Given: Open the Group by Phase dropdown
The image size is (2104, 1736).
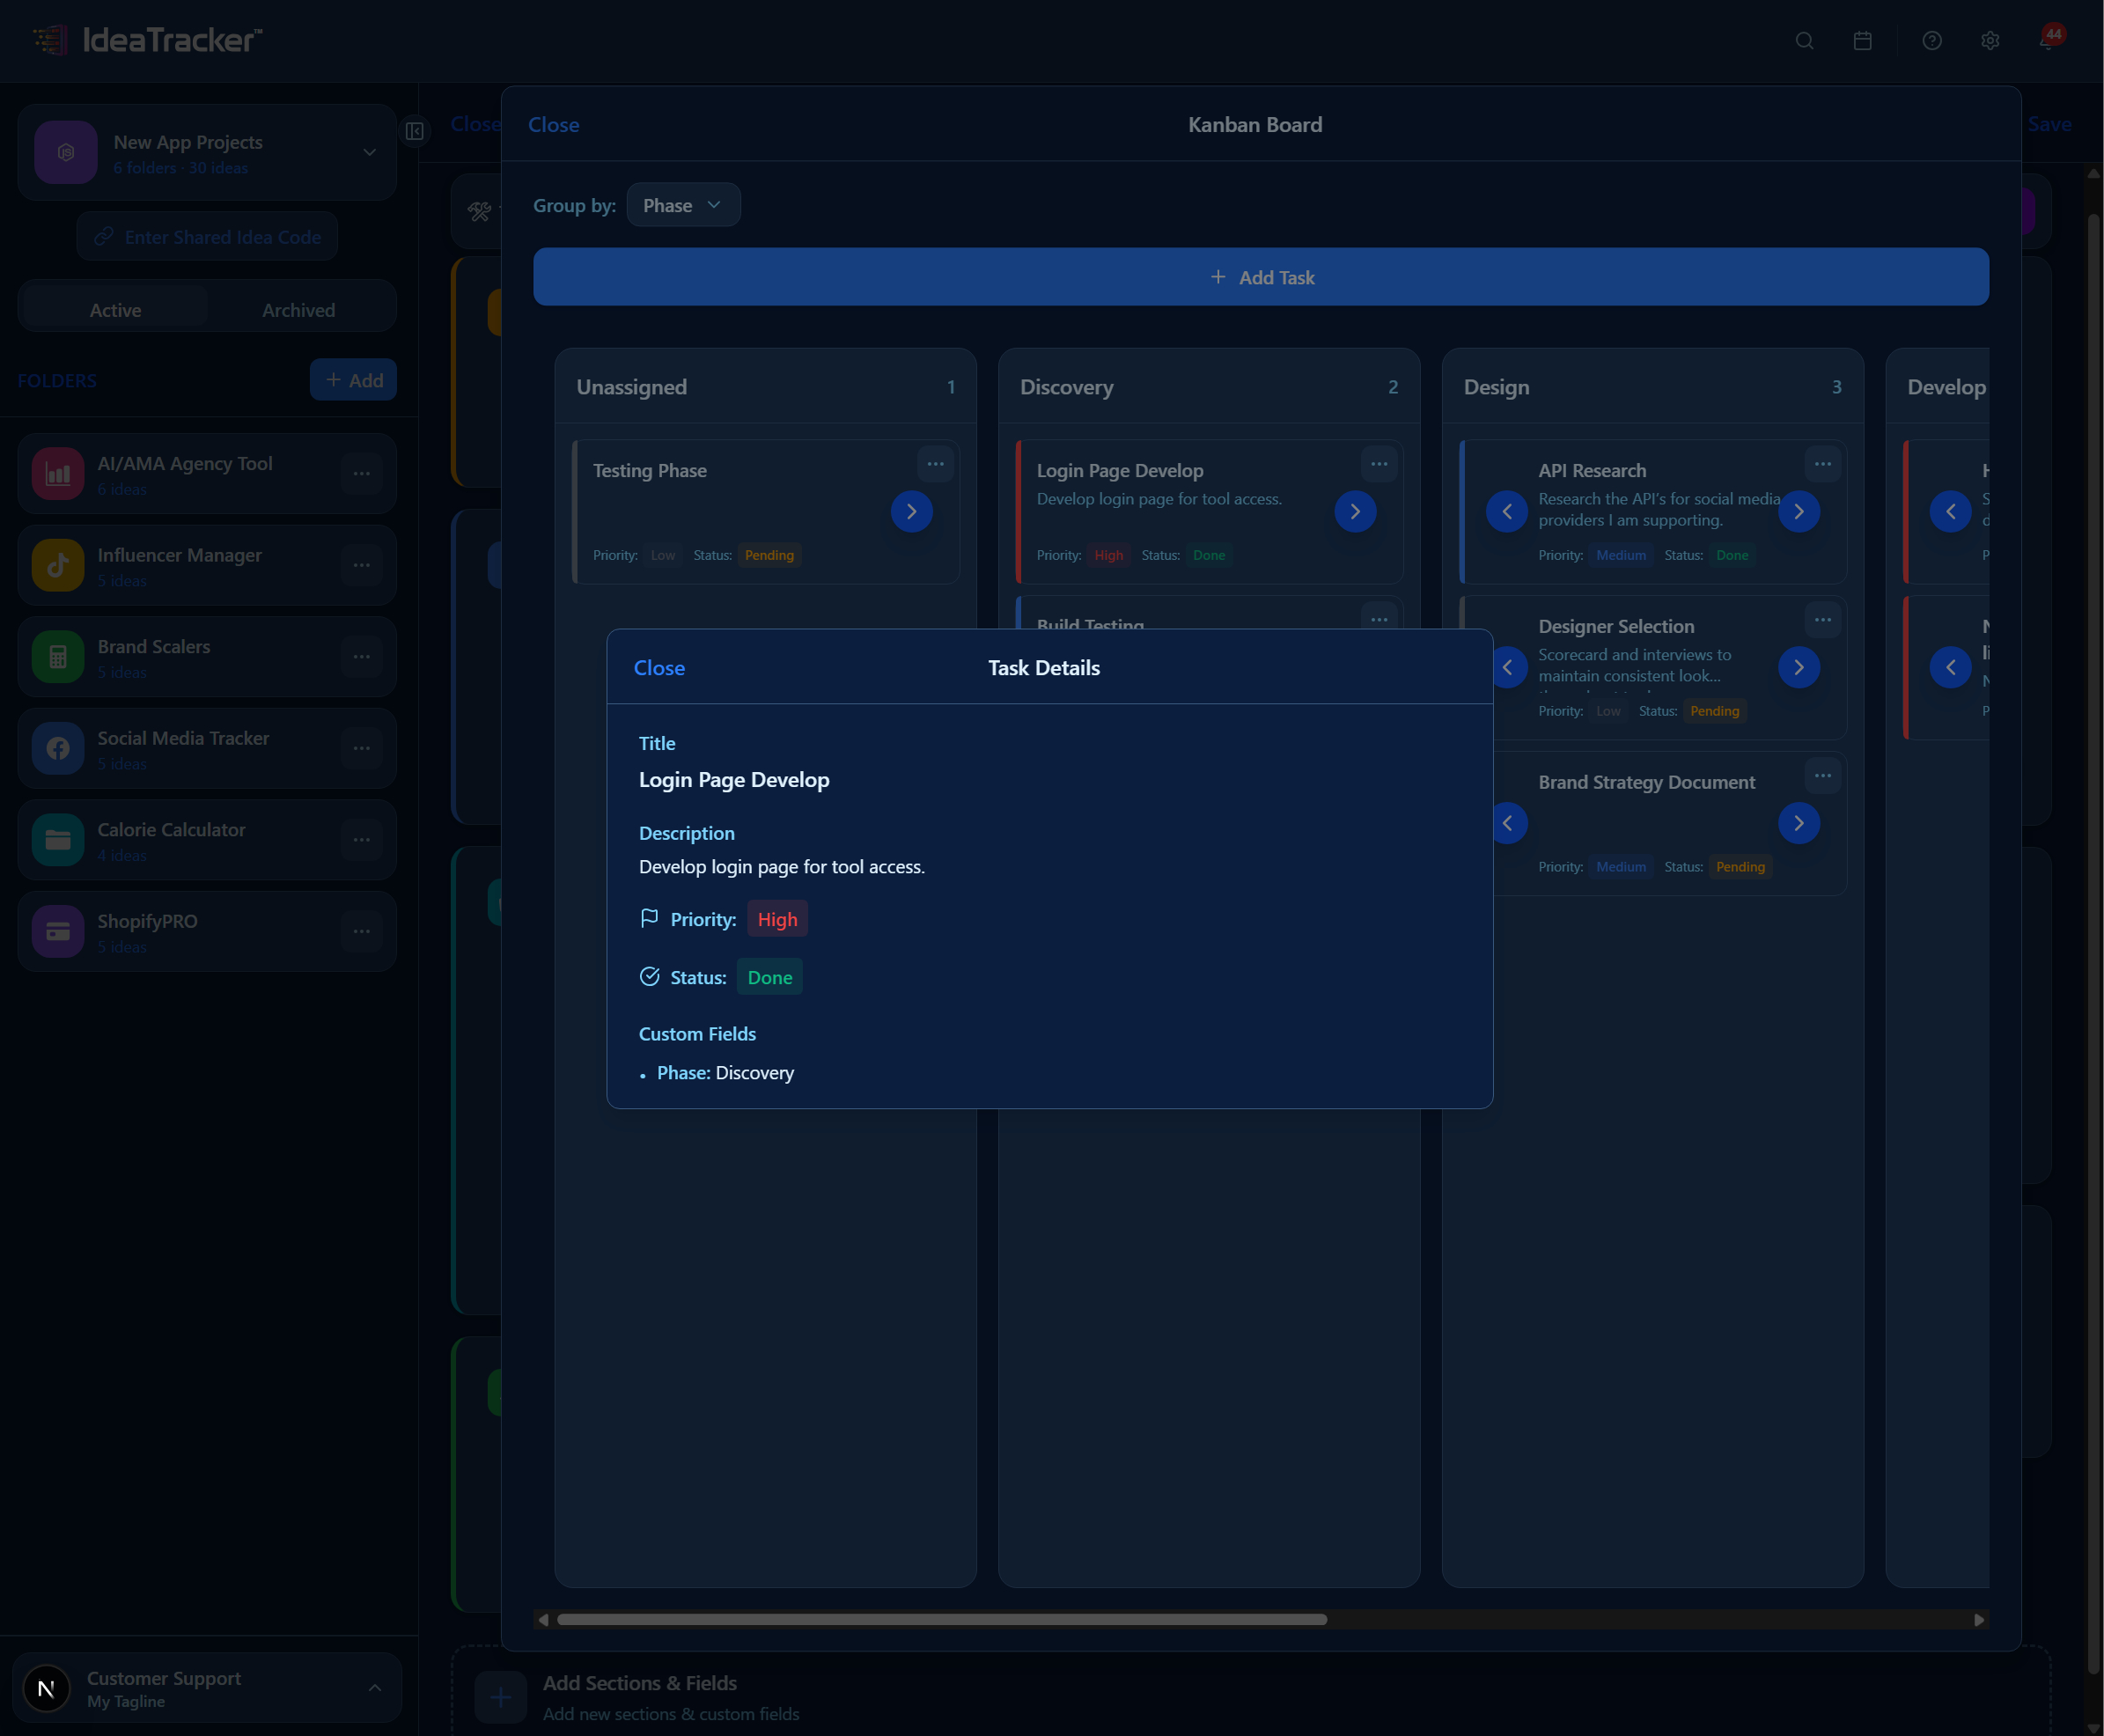Looking at the screenshot, I should pos(683,205).
